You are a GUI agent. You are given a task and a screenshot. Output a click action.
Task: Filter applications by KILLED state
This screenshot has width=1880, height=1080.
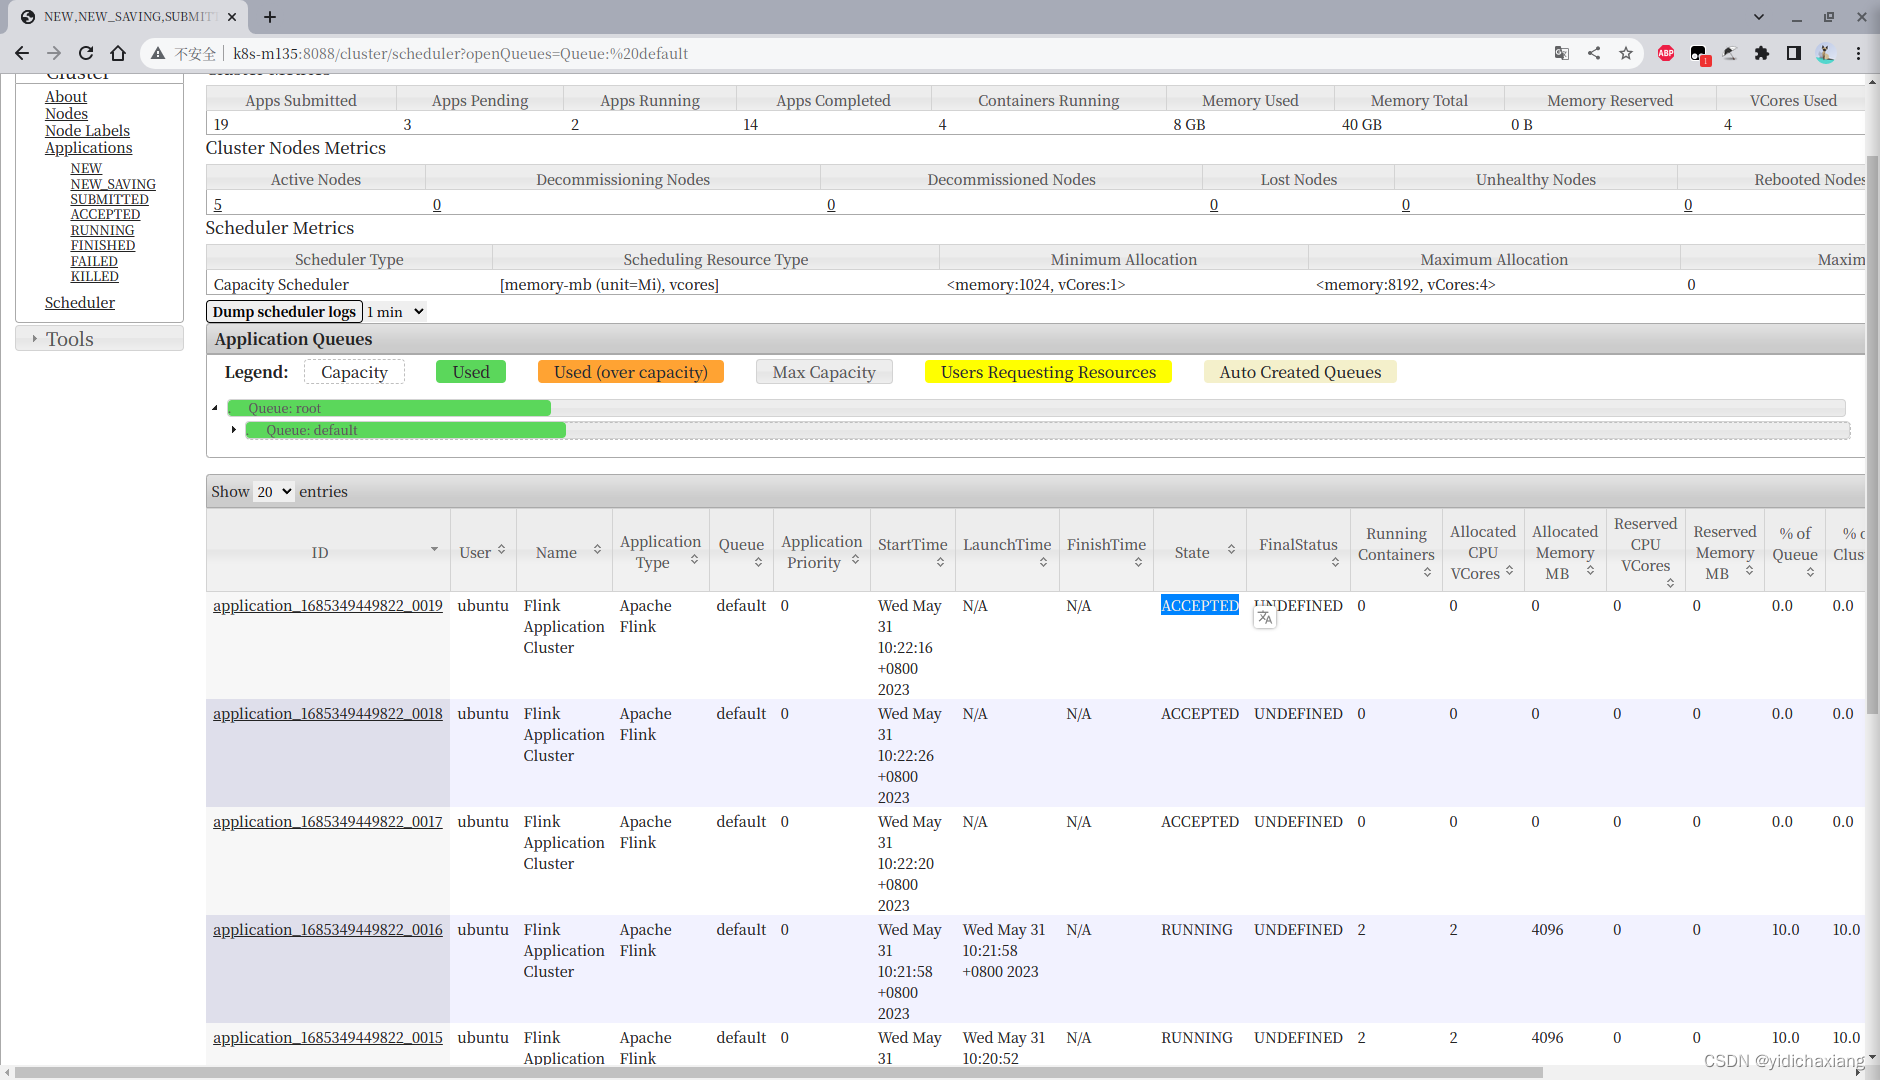[x=94, y=277]
